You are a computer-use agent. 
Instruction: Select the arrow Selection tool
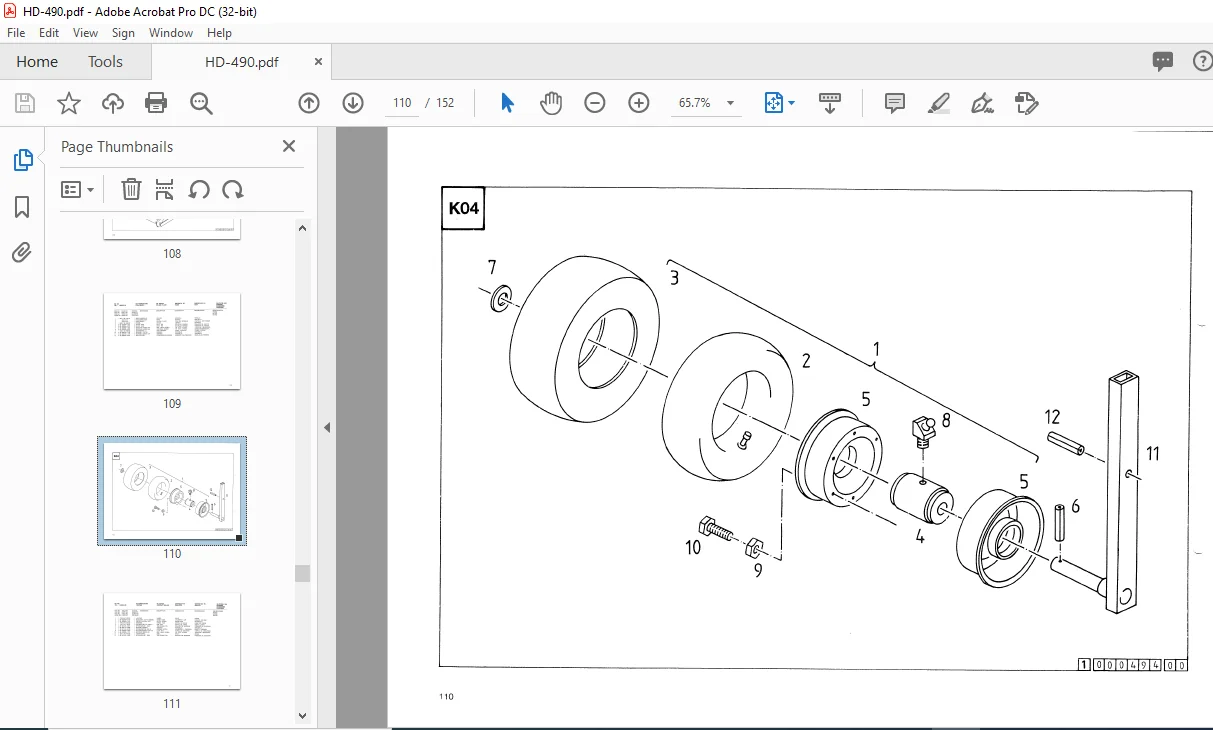[507, 103]
